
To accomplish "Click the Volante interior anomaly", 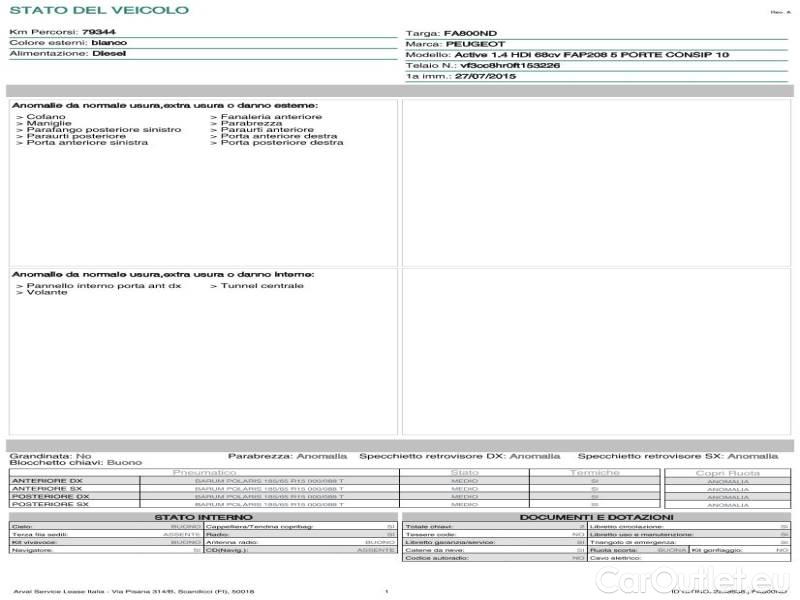I will tap(44, 292).
